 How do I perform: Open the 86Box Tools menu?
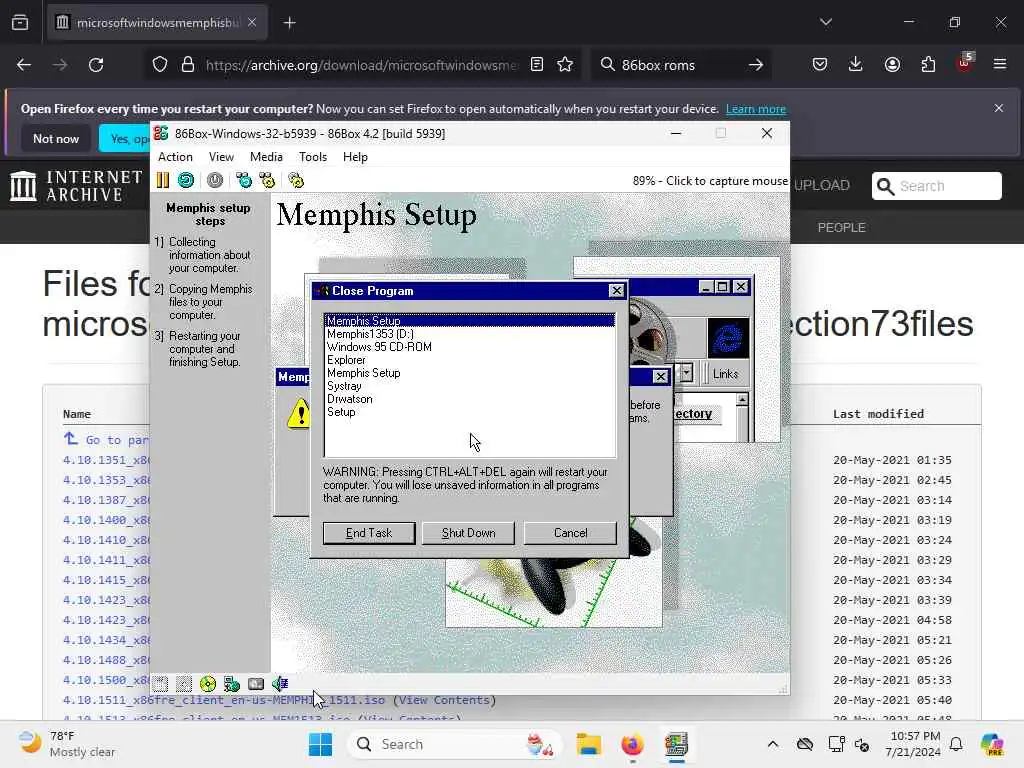[313, 157]
